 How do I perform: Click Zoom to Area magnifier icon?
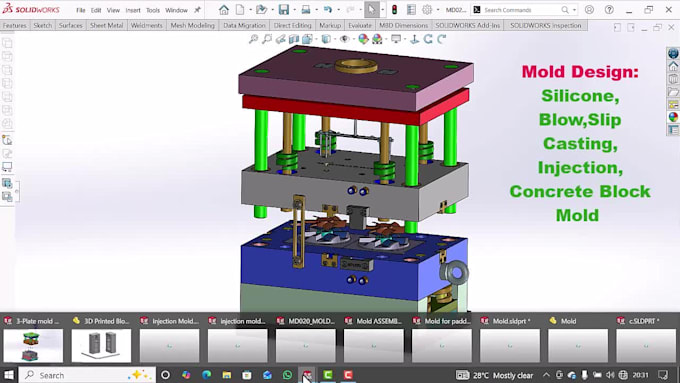tap(267, 39)
